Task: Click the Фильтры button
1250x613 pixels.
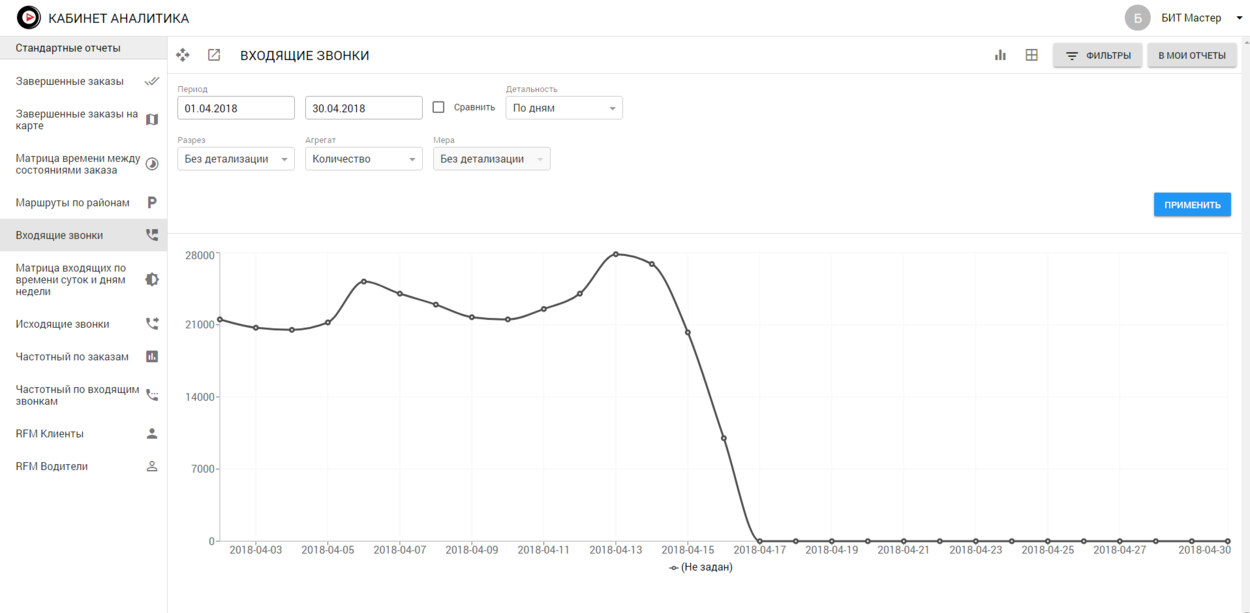Action: [x=1098, y=56]
